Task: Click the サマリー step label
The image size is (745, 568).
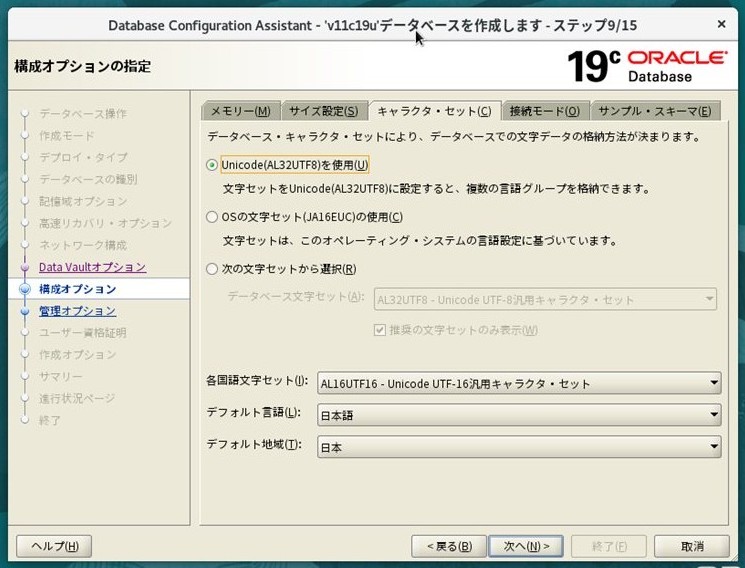Action: click(61, 376)
